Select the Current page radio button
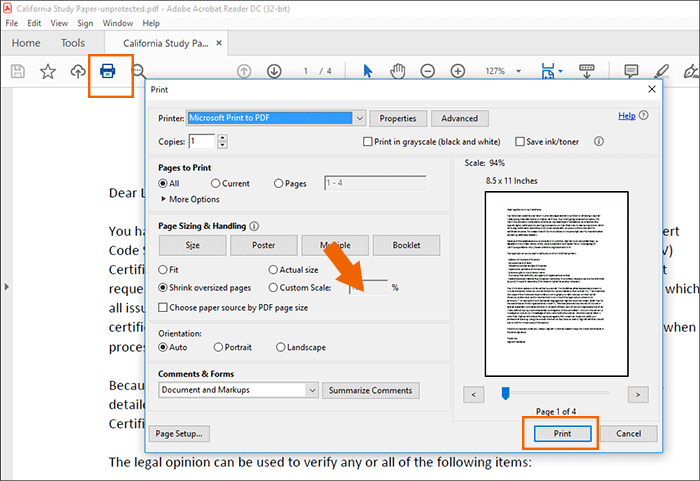Viewport: 700px width, 481px height. 216,184
